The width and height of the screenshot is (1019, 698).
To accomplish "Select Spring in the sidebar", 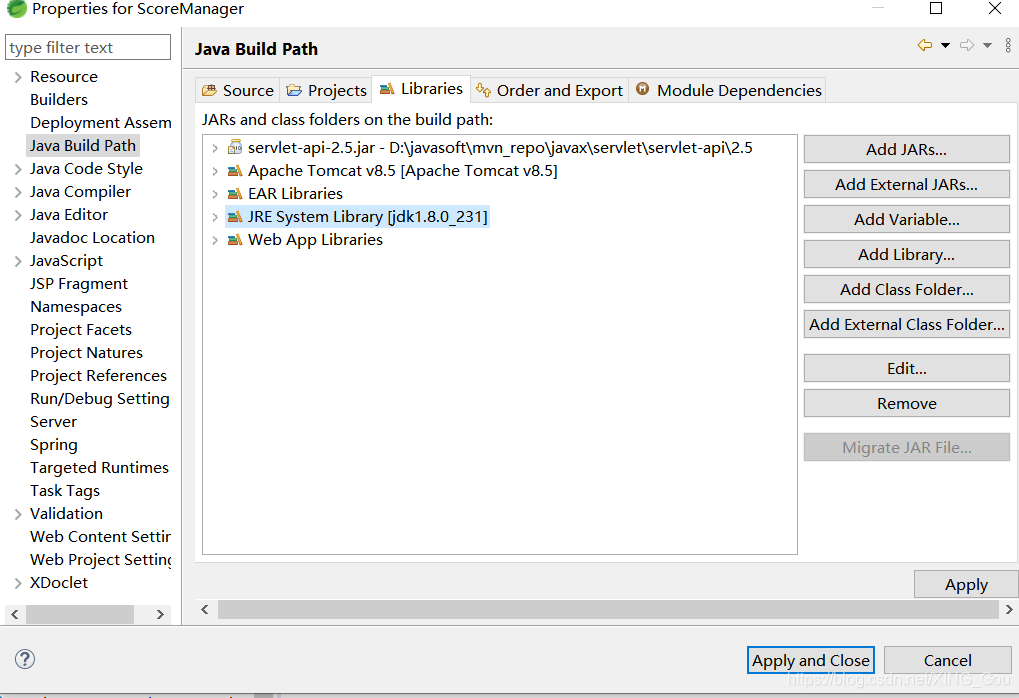I will click(x=54, y=445).
